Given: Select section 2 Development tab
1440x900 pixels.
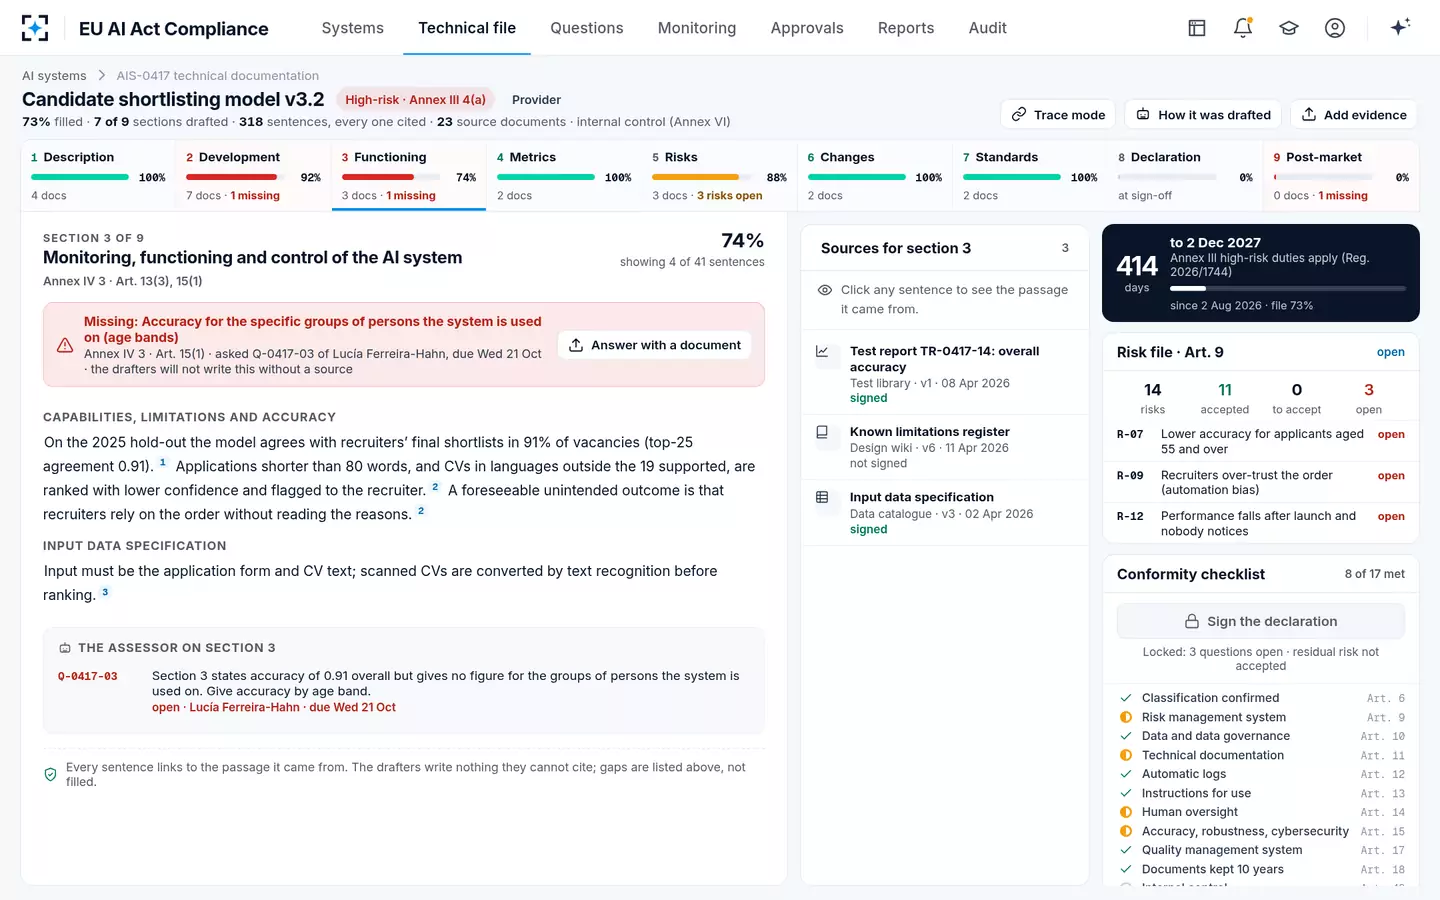Looking at the screenshot, I should [254, 176].
